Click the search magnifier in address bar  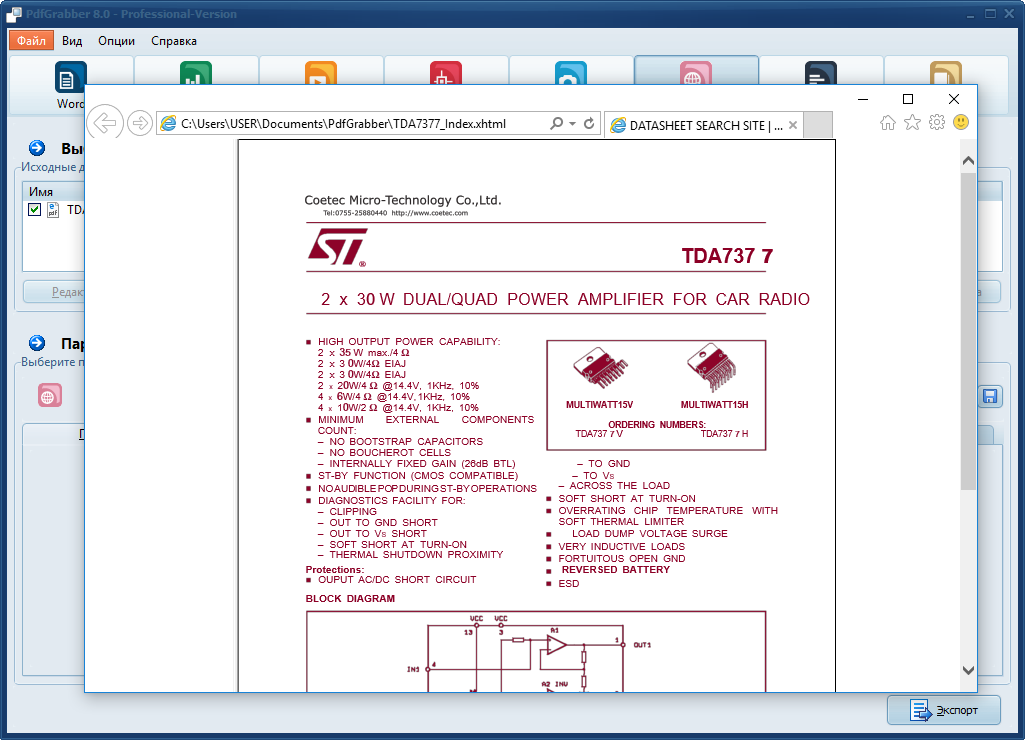pos(556,123)
